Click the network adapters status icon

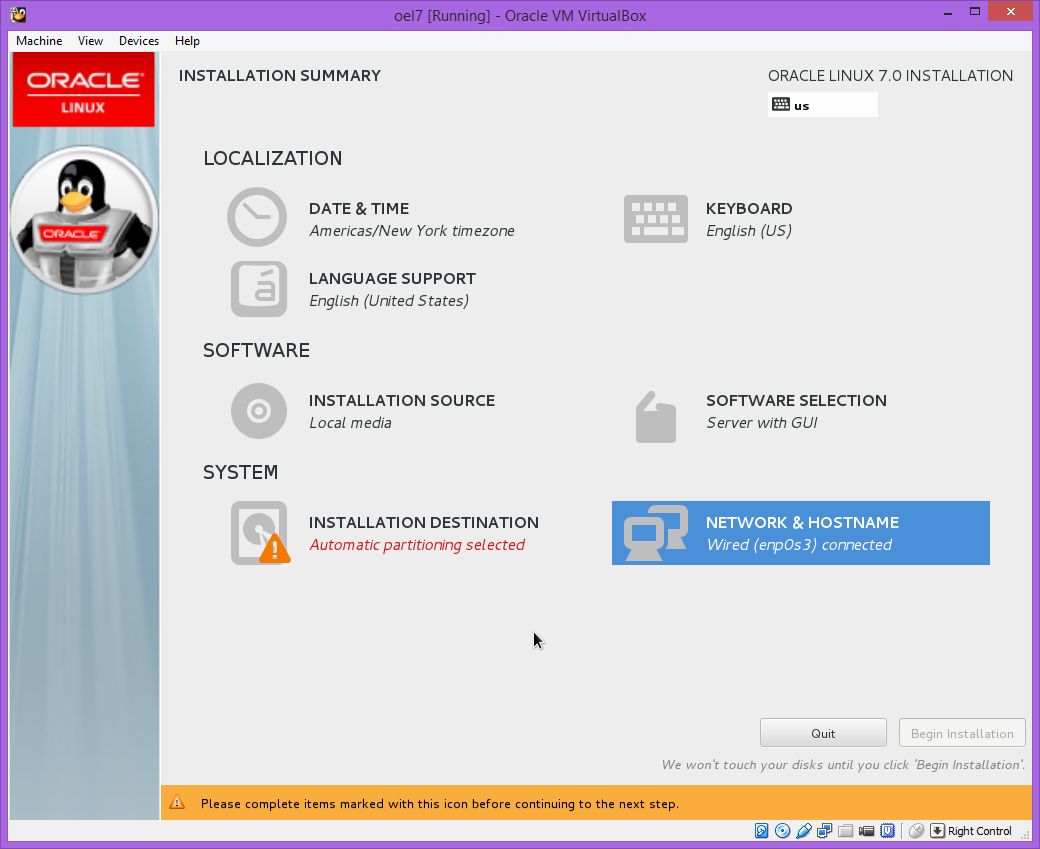point(824,830)
